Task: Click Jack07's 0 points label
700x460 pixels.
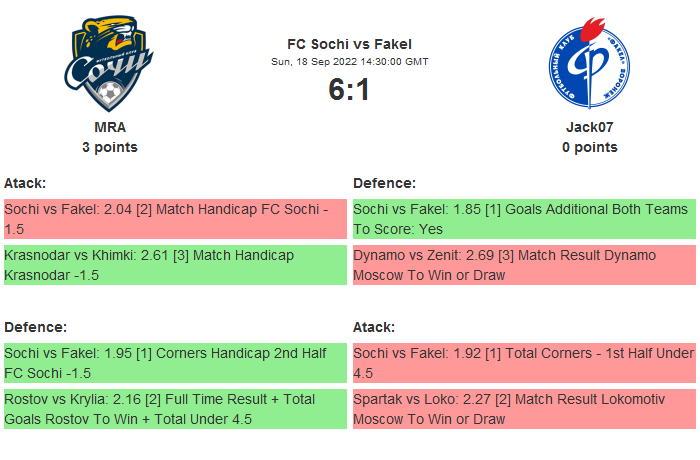Action: (x=589, y=147)
